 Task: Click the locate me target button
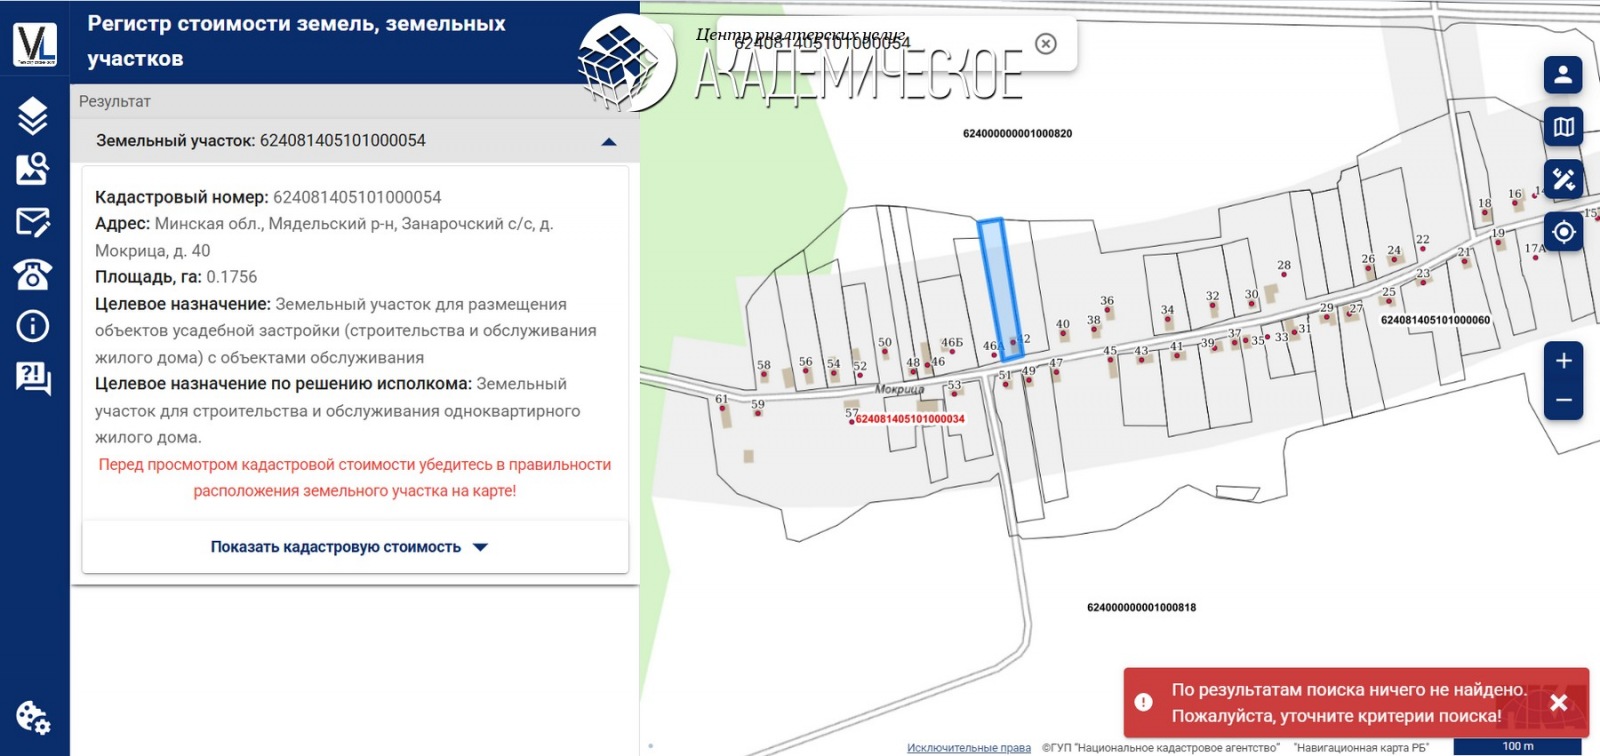pos(1563,232)
